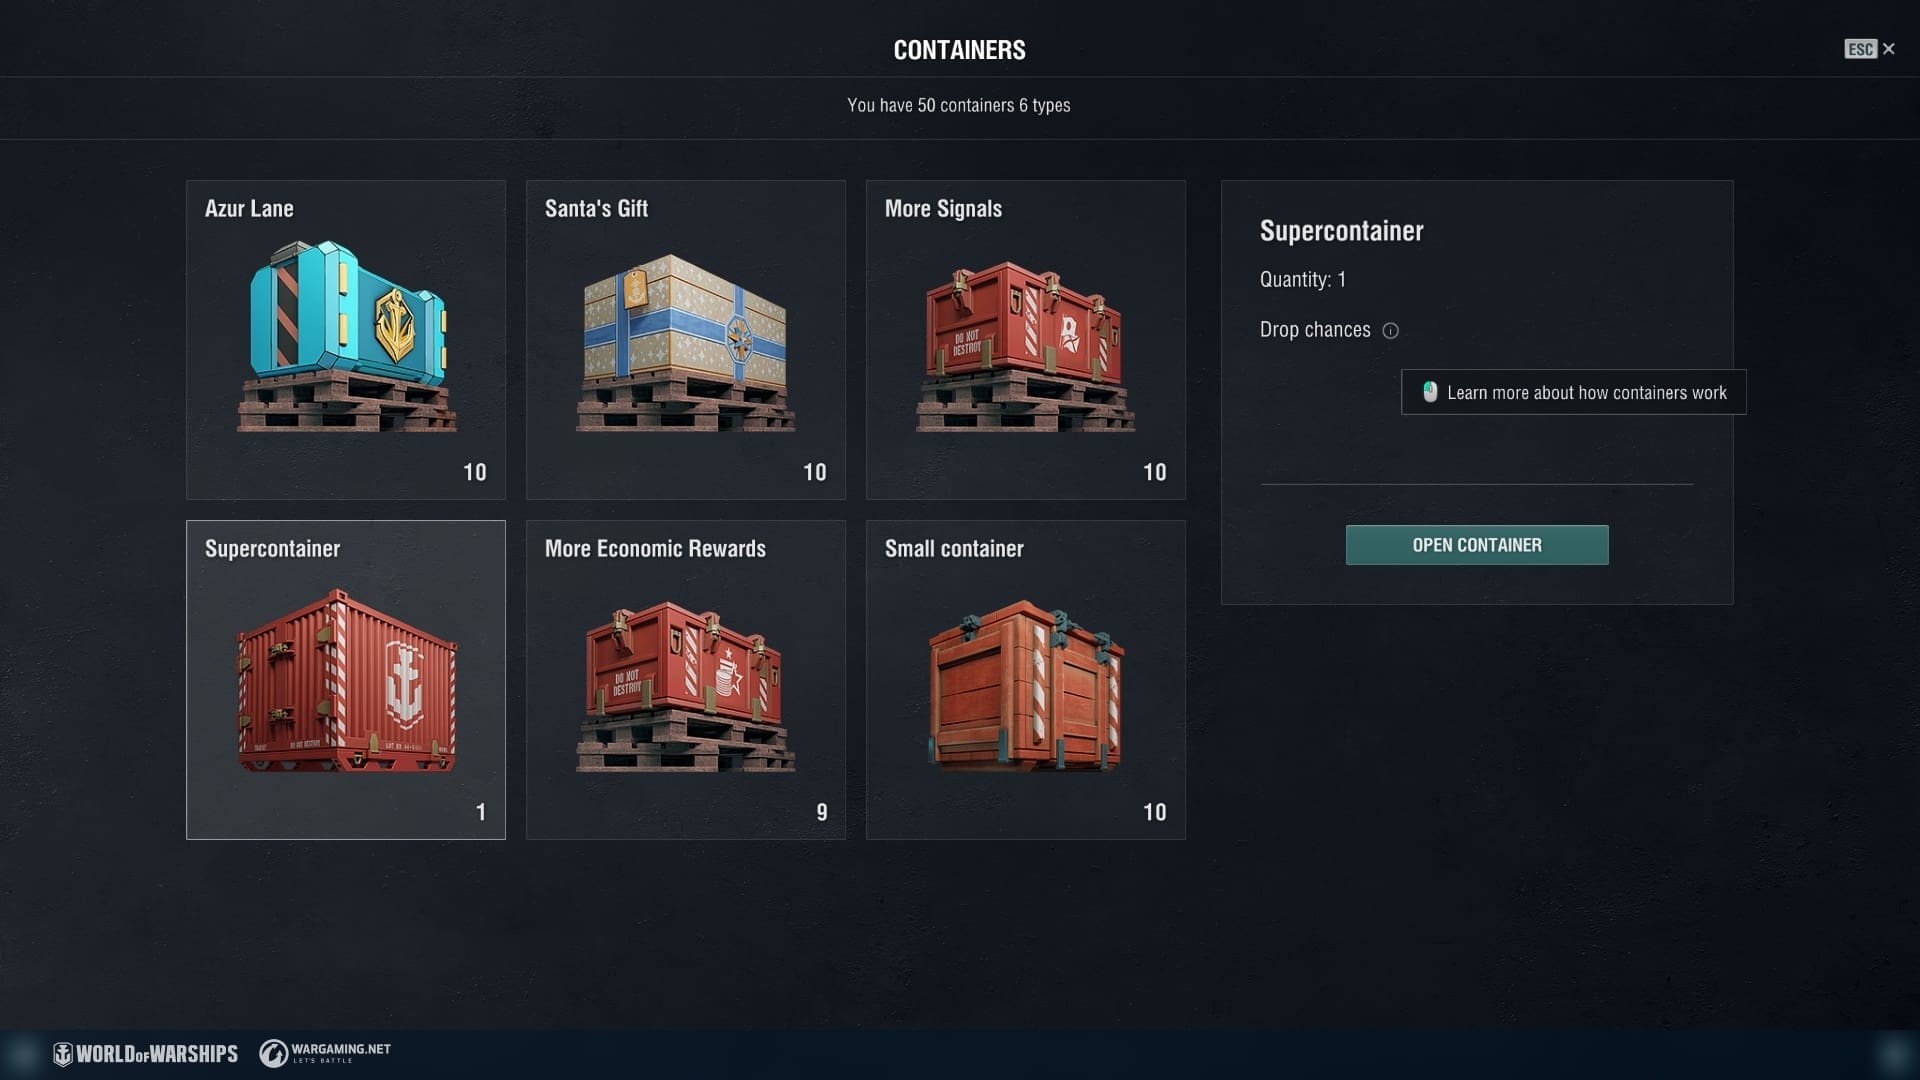
Task: Click the World of Warships logo
Action: tap(146, 1054)
